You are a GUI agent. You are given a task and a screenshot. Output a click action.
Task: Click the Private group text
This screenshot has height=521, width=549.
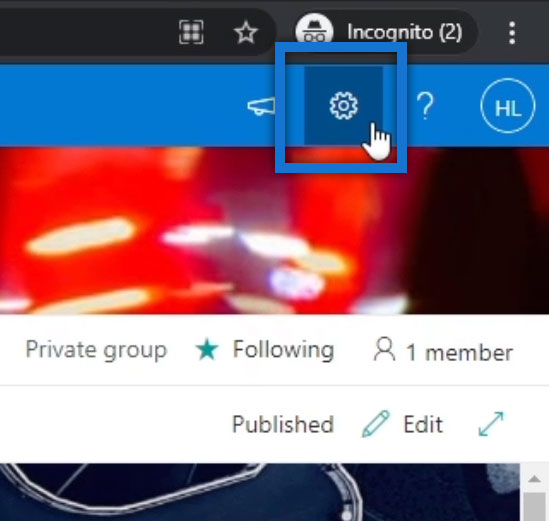click(96, 350)
